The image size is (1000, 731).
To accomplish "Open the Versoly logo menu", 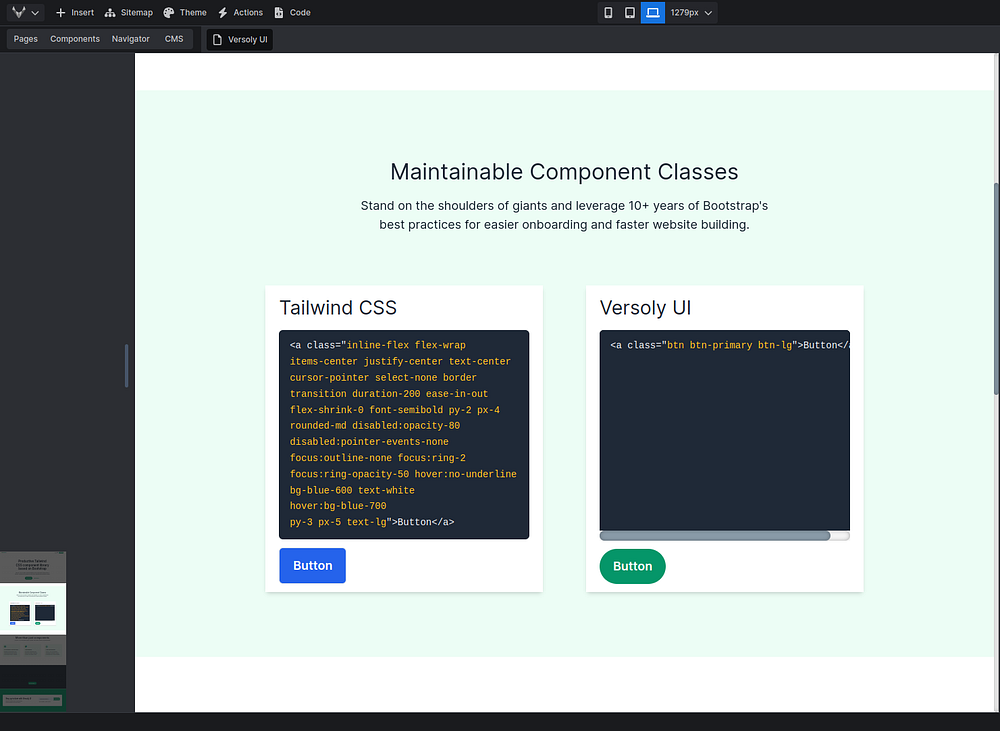I will click(x=26, y=12).
